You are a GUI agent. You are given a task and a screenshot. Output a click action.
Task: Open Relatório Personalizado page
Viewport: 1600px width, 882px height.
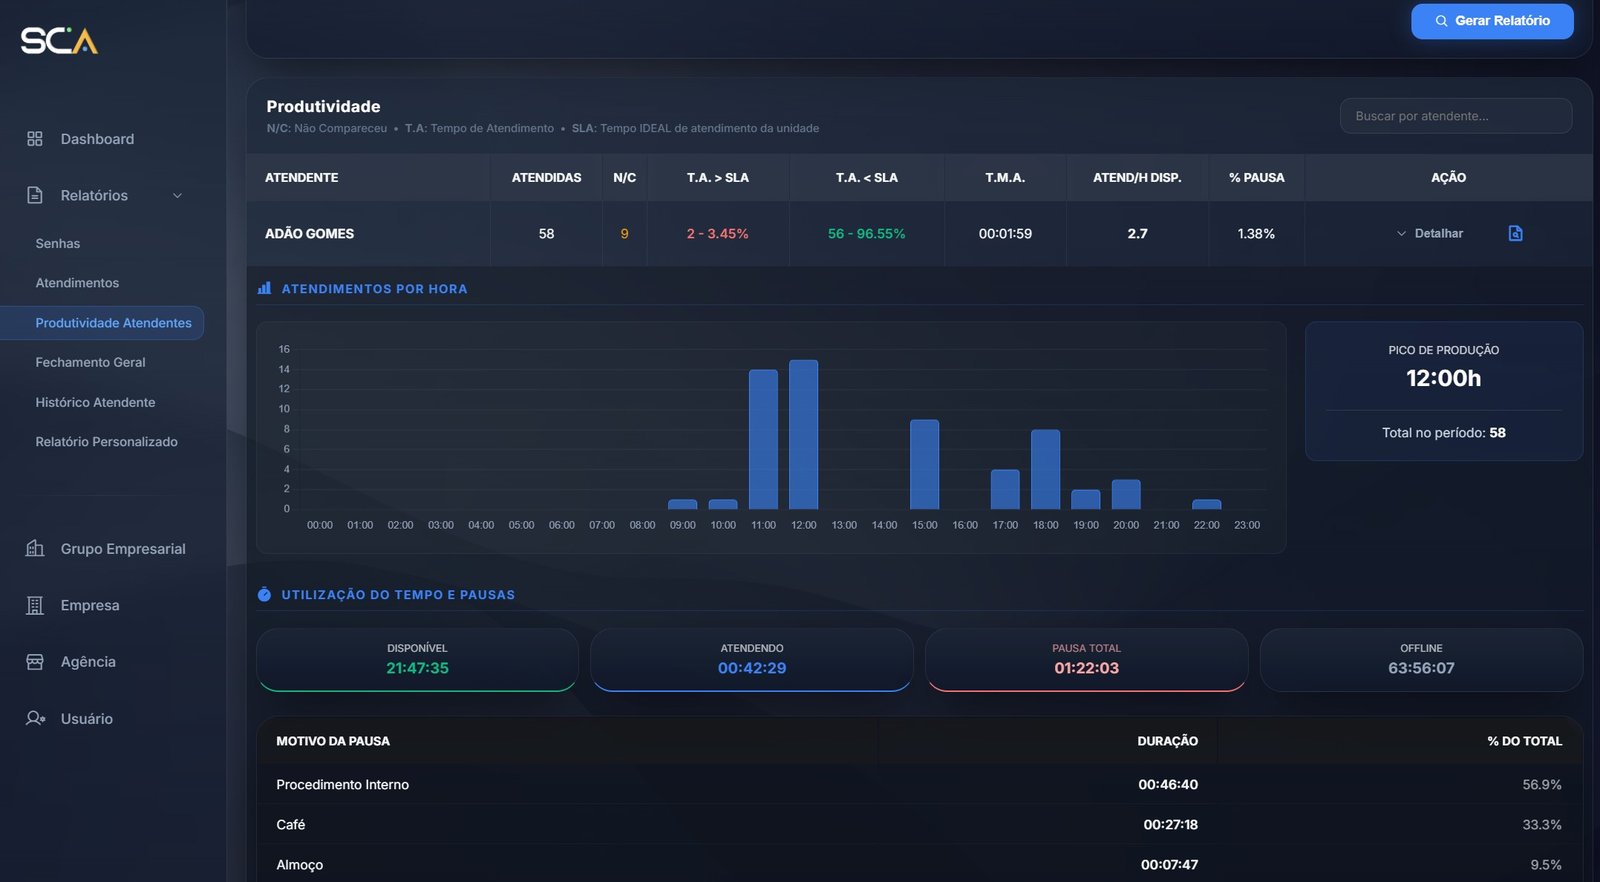106,442
